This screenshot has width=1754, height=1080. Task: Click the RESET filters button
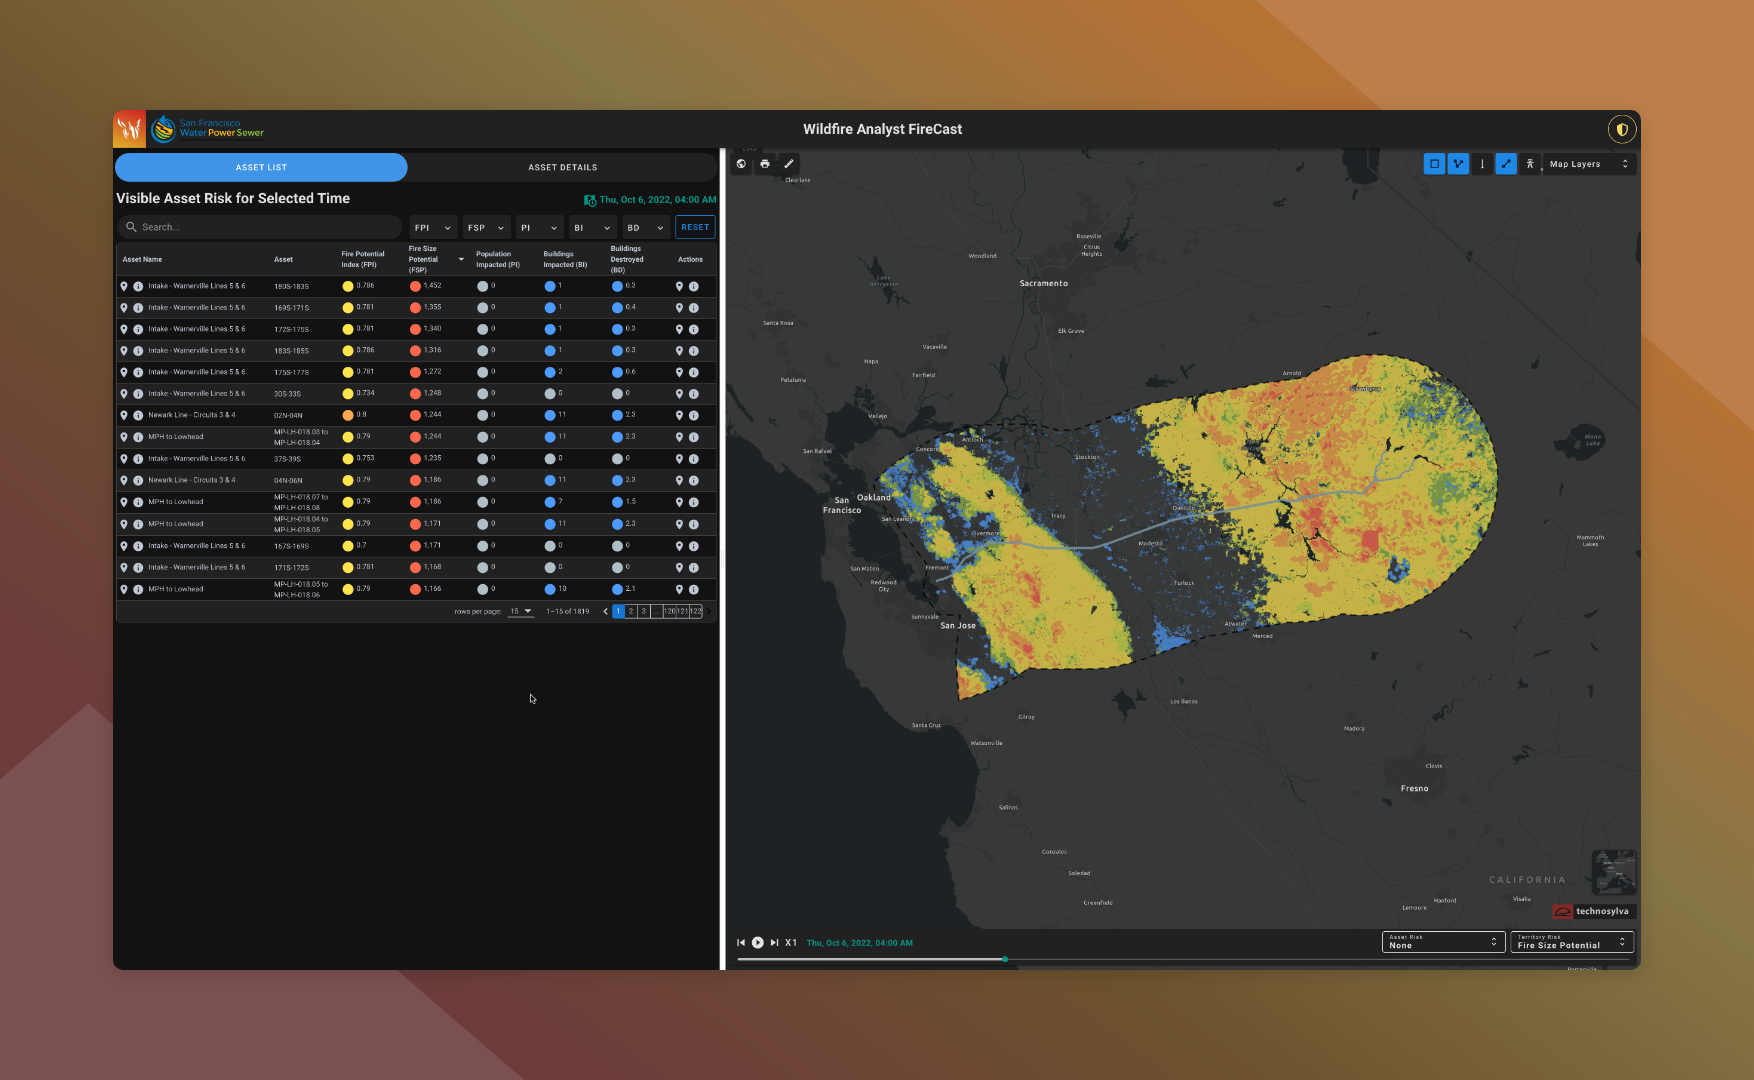(x=695, y=227)
